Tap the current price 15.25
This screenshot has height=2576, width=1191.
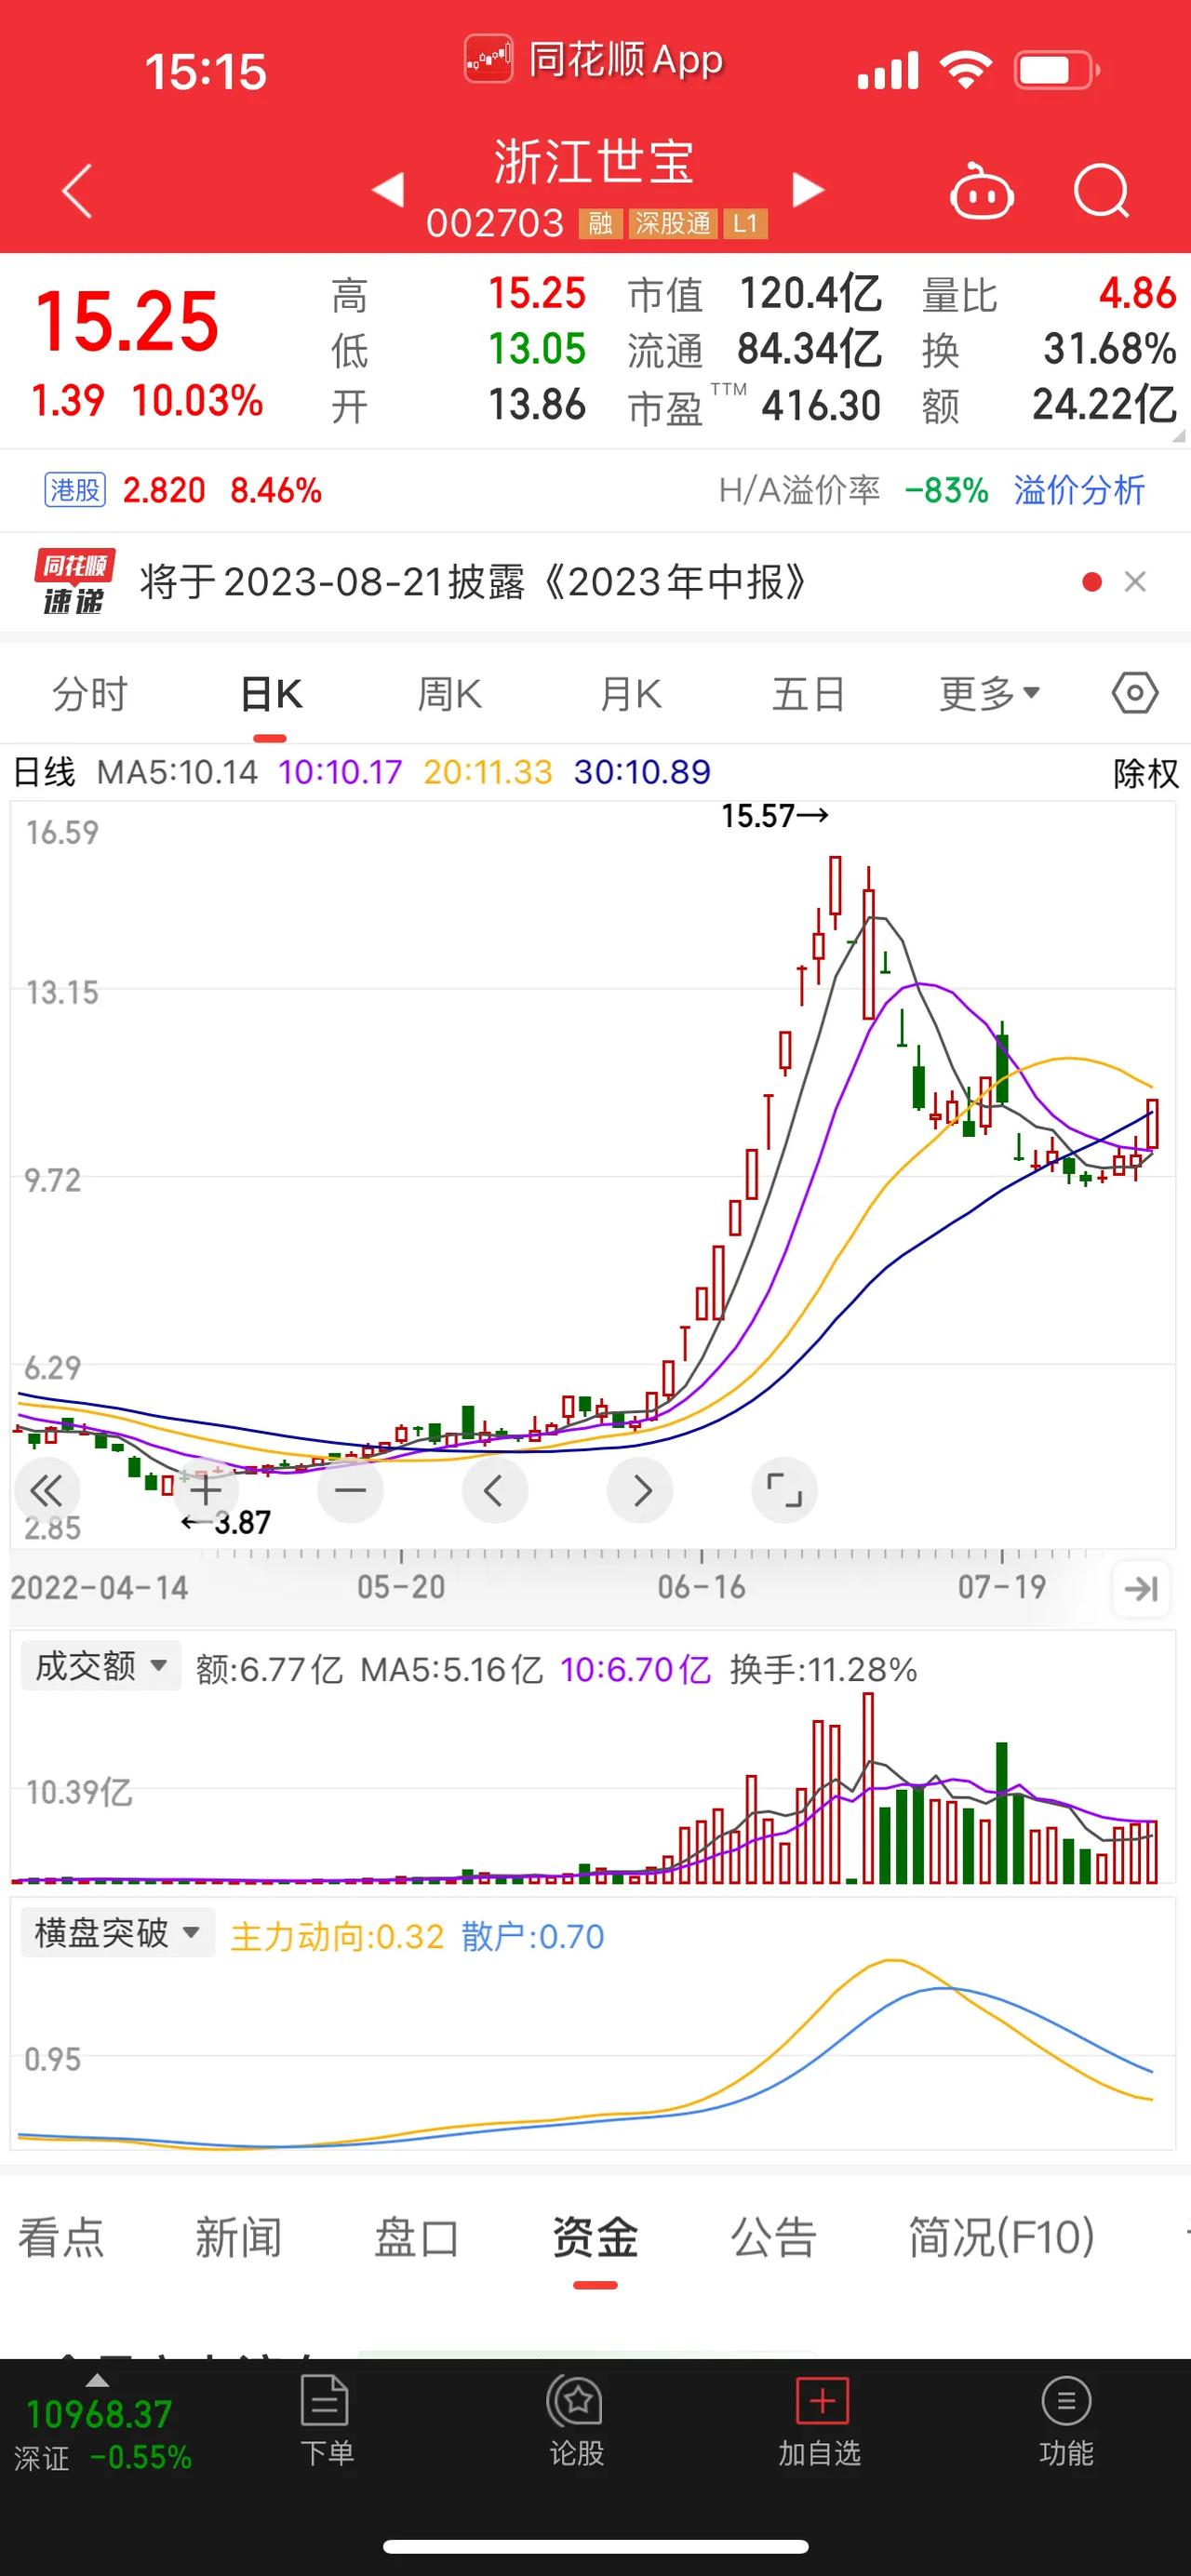click(x=127, y=322)
